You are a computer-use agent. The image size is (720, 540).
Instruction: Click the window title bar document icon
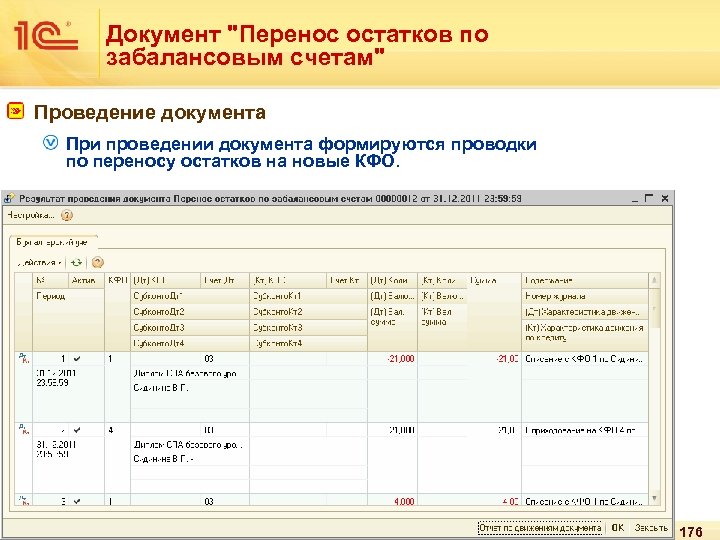pos(9,198)
